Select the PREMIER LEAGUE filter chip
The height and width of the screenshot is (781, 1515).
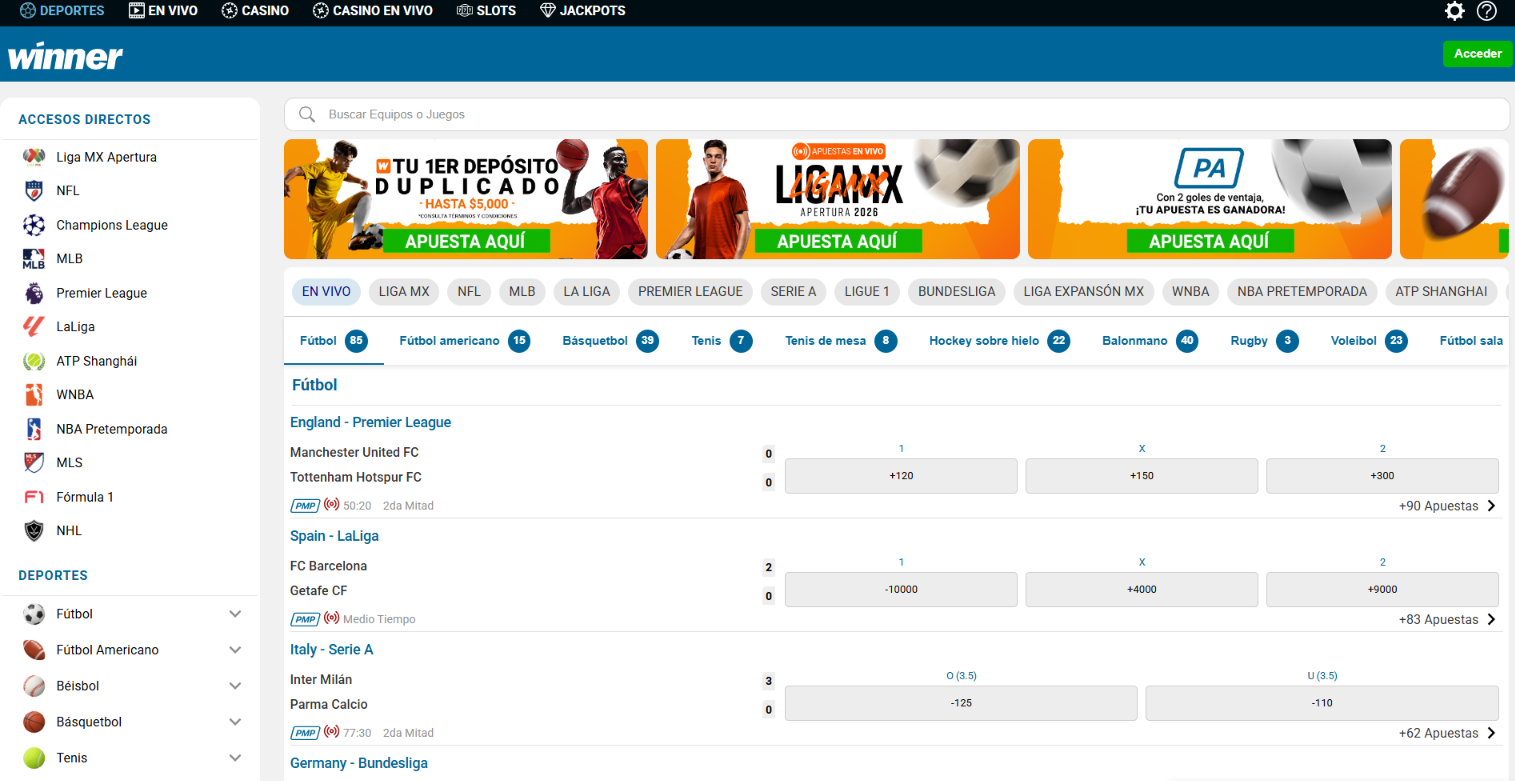(x=690, y=292)
